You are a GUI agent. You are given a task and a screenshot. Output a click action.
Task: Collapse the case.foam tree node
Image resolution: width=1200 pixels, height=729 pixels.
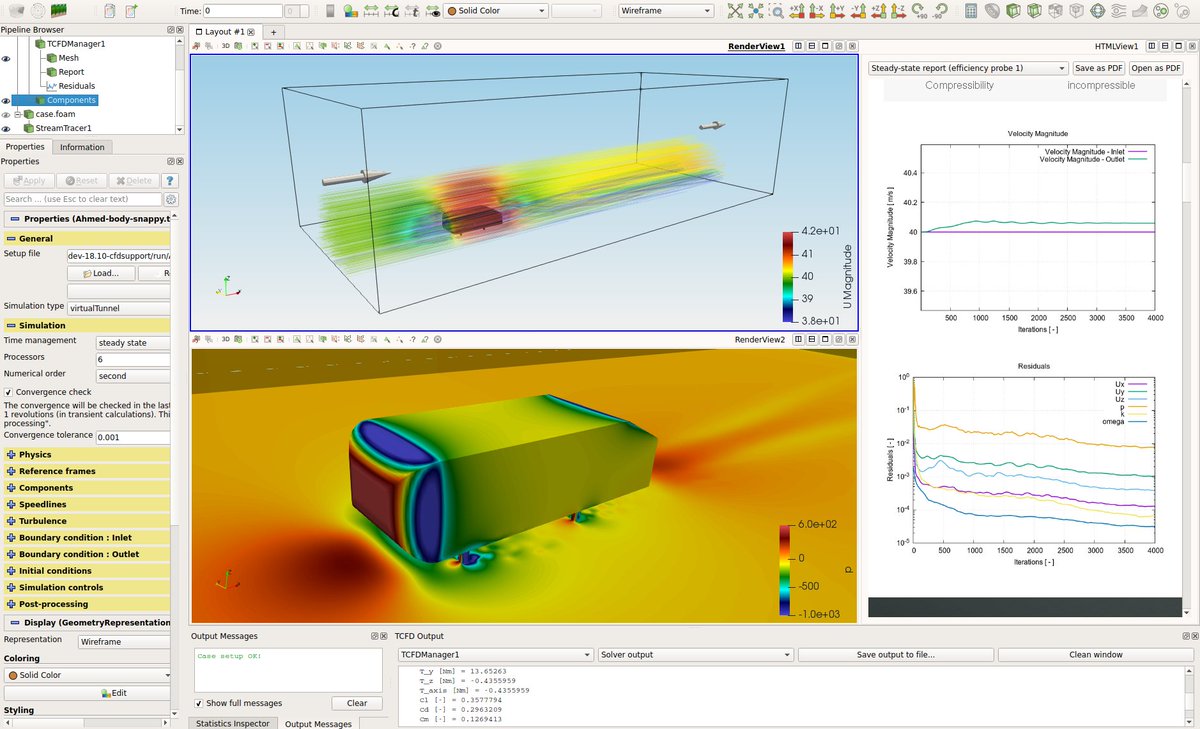[17, 114]
